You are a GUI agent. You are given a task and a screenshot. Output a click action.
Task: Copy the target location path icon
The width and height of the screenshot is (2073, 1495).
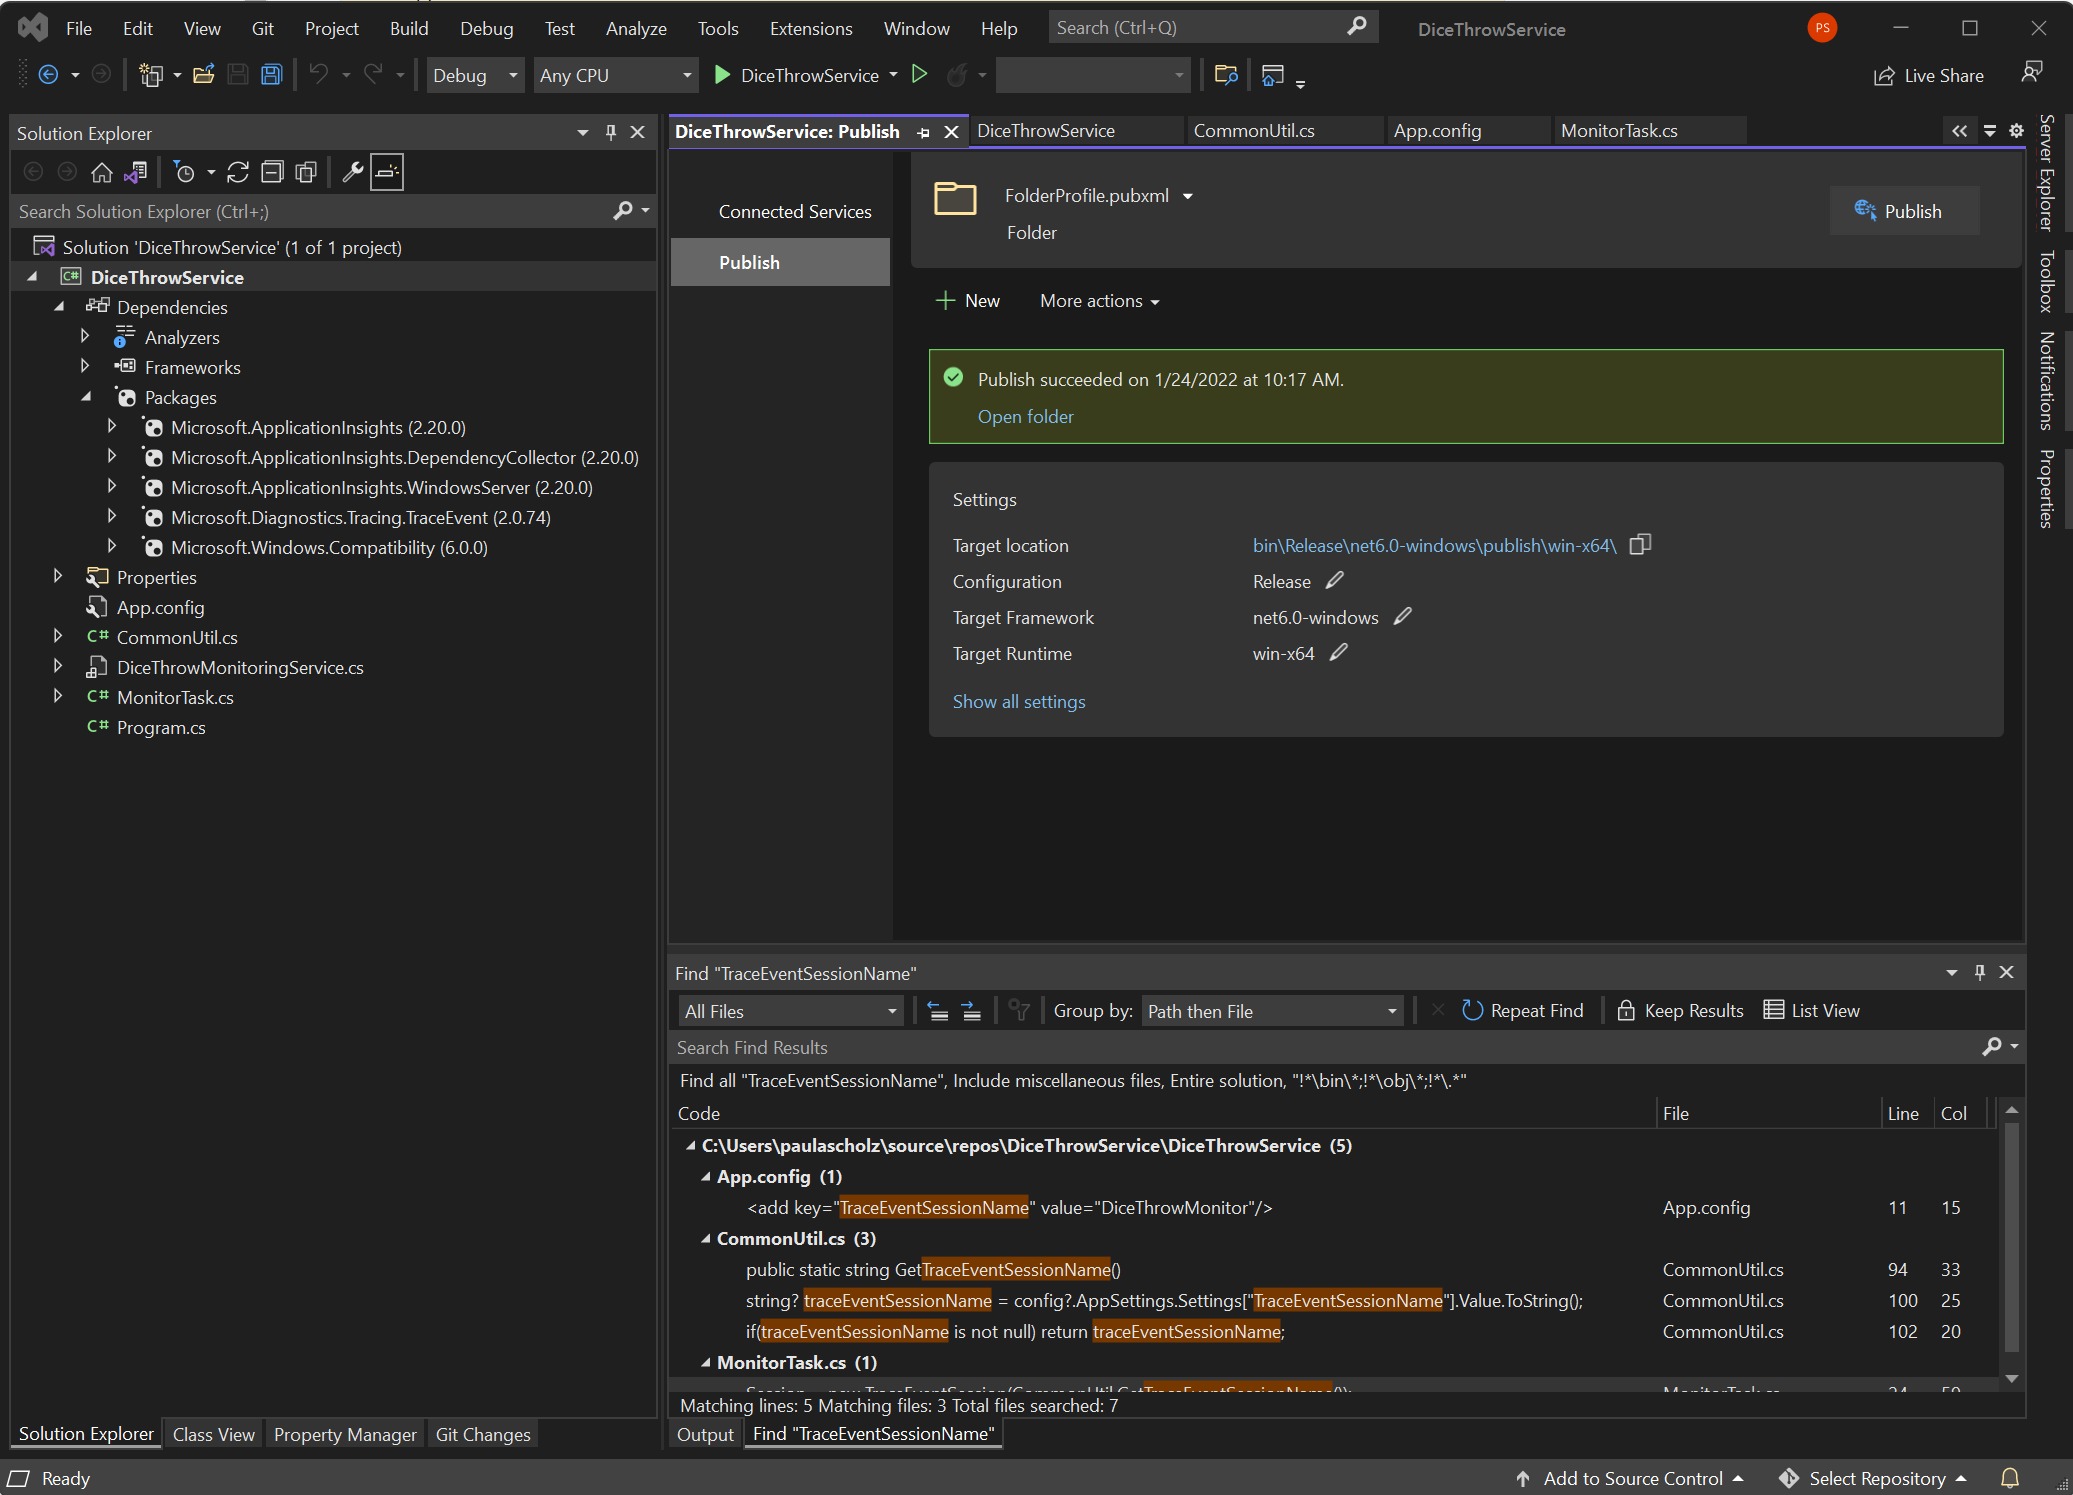point(1640,545)
